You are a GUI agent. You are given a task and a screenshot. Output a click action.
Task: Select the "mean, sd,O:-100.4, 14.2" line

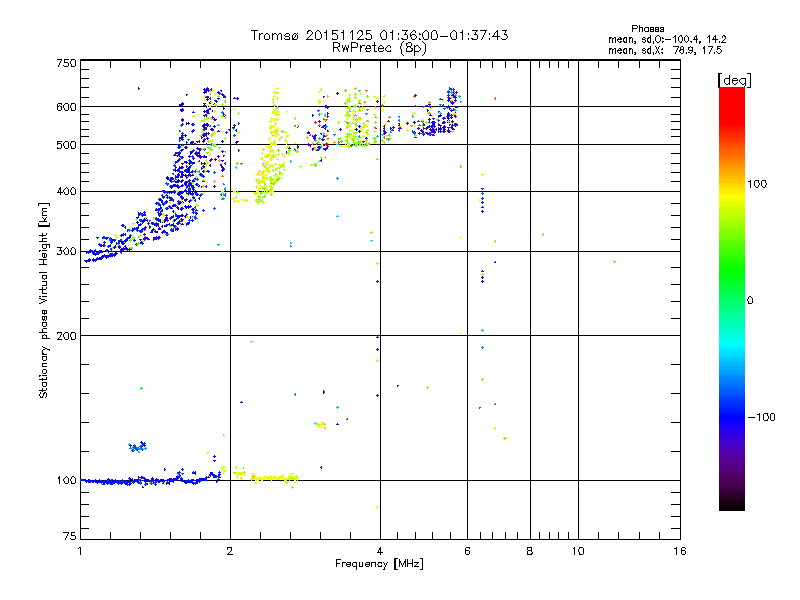tap(667, 39)
